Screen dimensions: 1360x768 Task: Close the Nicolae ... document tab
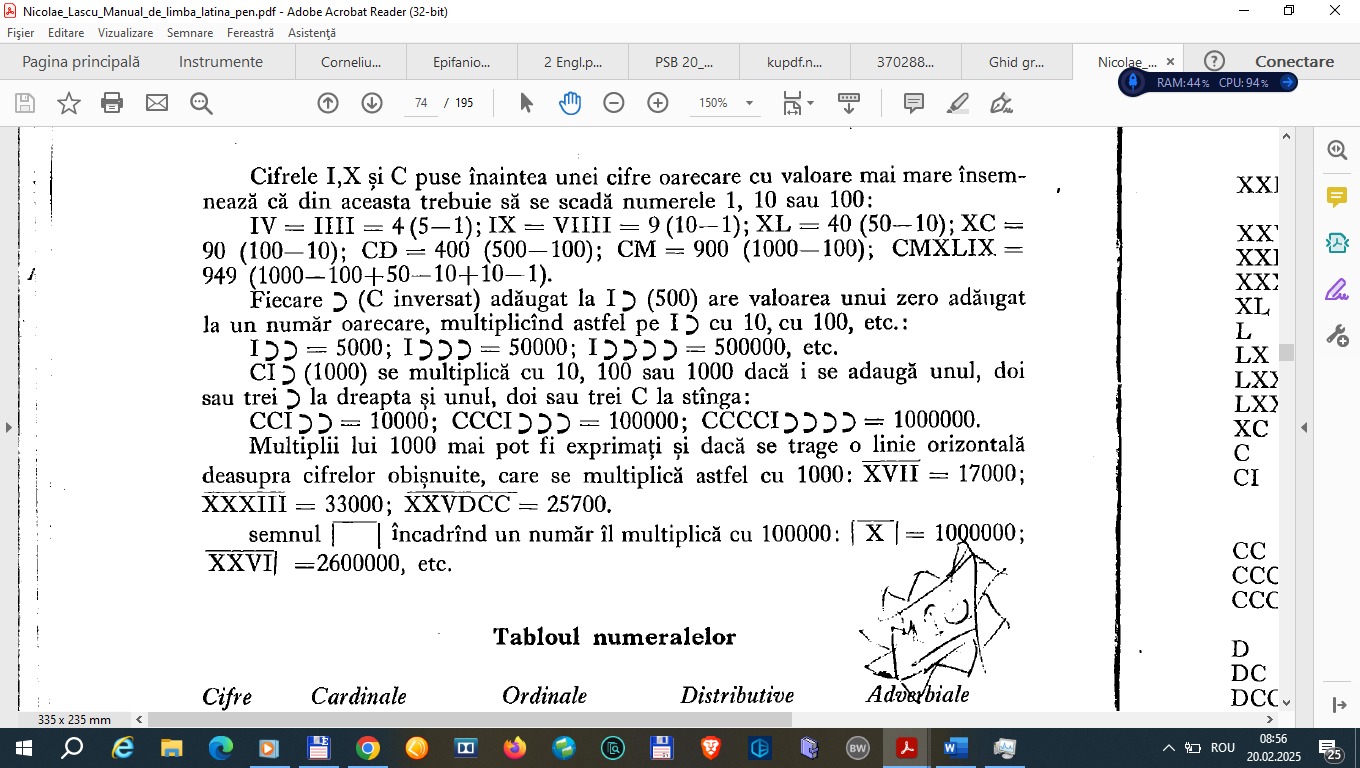1170,62
